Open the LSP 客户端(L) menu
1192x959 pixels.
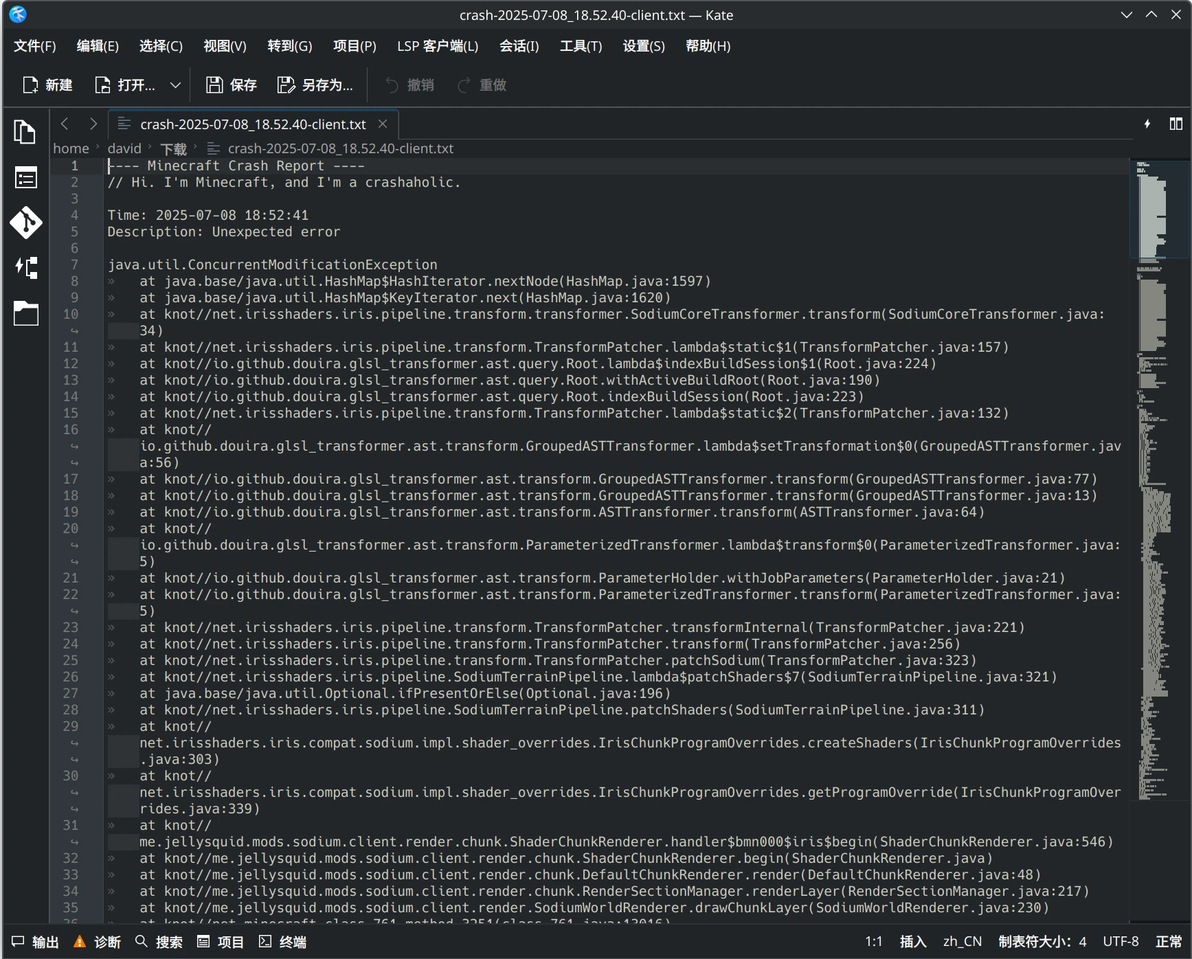point(437,46)
